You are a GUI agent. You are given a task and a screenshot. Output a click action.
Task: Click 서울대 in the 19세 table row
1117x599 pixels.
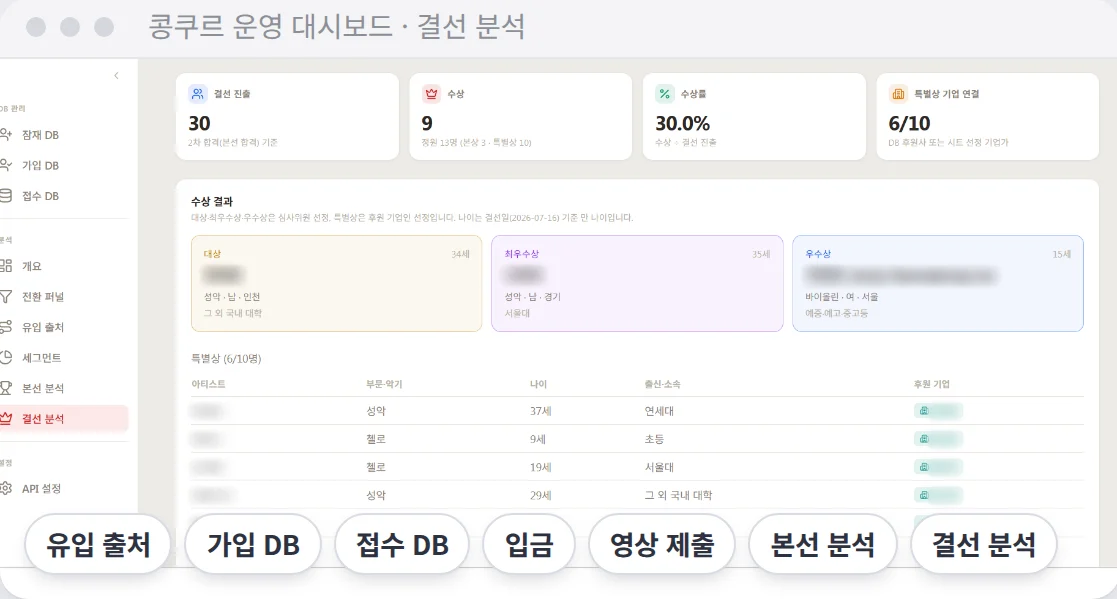tap(659, 467)
